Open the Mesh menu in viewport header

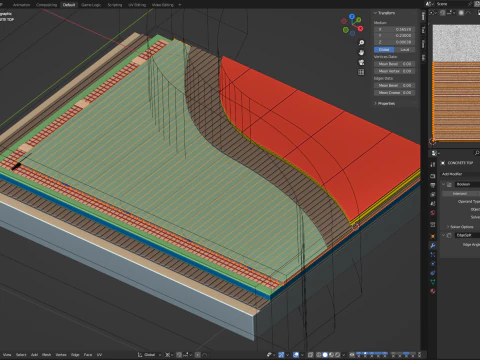pyautogui.click(x=46, y=355)
